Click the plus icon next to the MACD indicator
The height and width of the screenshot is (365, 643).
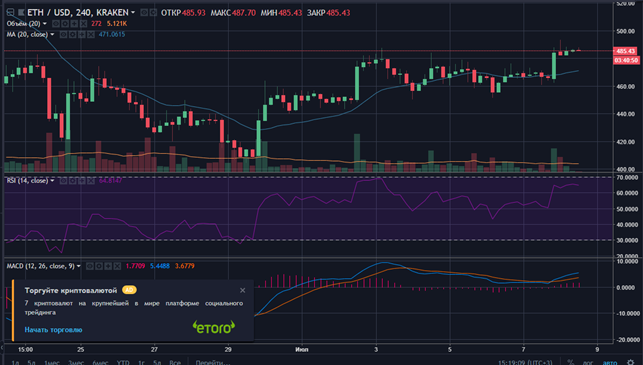point(108,266)
